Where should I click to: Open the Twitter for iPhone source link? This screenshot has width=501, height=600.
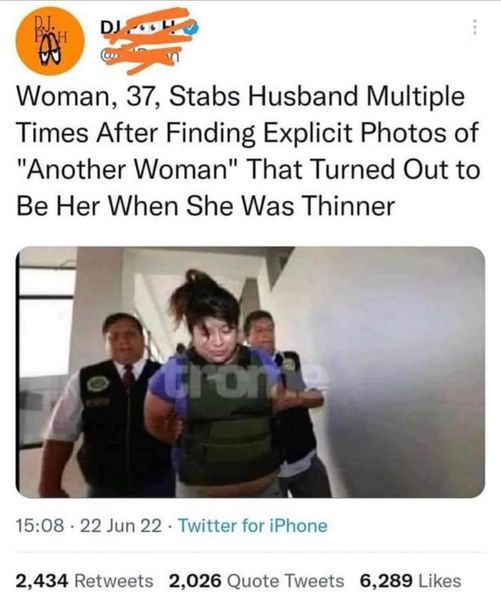(253, 526)
